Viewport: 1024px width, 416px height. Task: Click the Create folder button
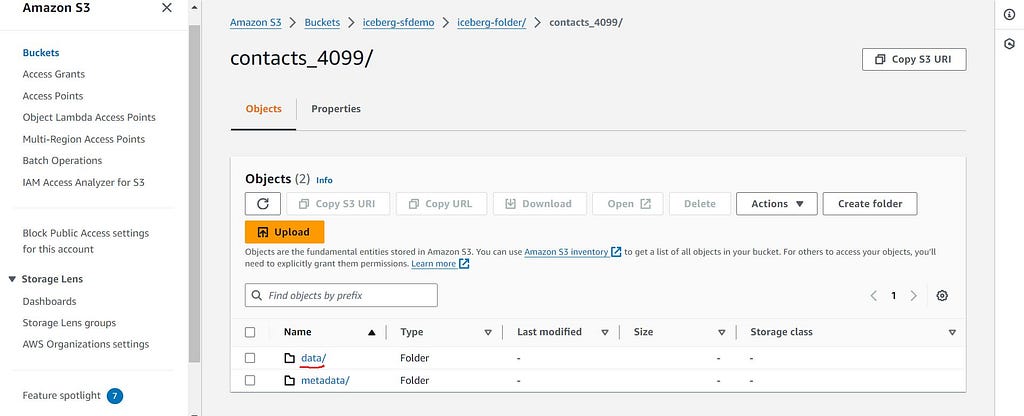pos(870,204)
